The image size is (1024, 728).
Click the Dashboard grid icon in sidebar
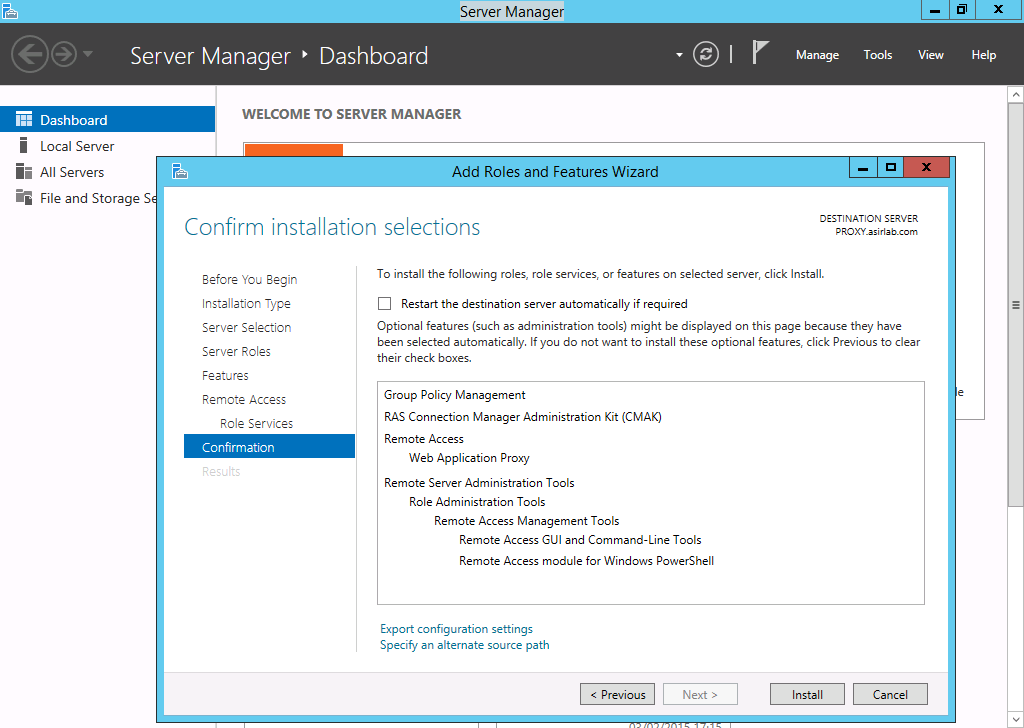point(24,119)
